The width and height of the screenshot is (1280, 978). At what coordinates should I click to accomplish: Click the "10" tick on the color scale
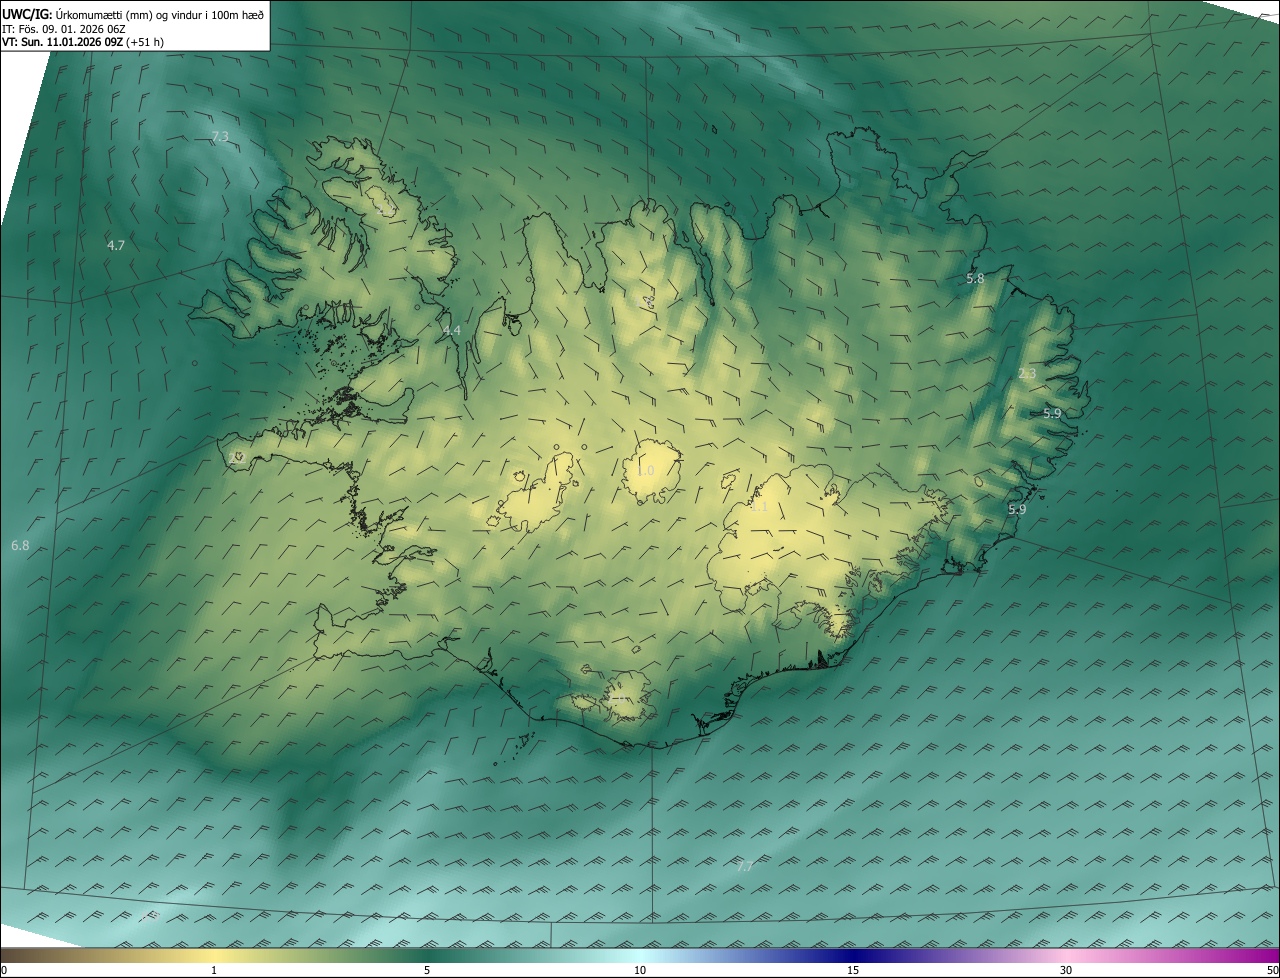[x=640, y=970]
